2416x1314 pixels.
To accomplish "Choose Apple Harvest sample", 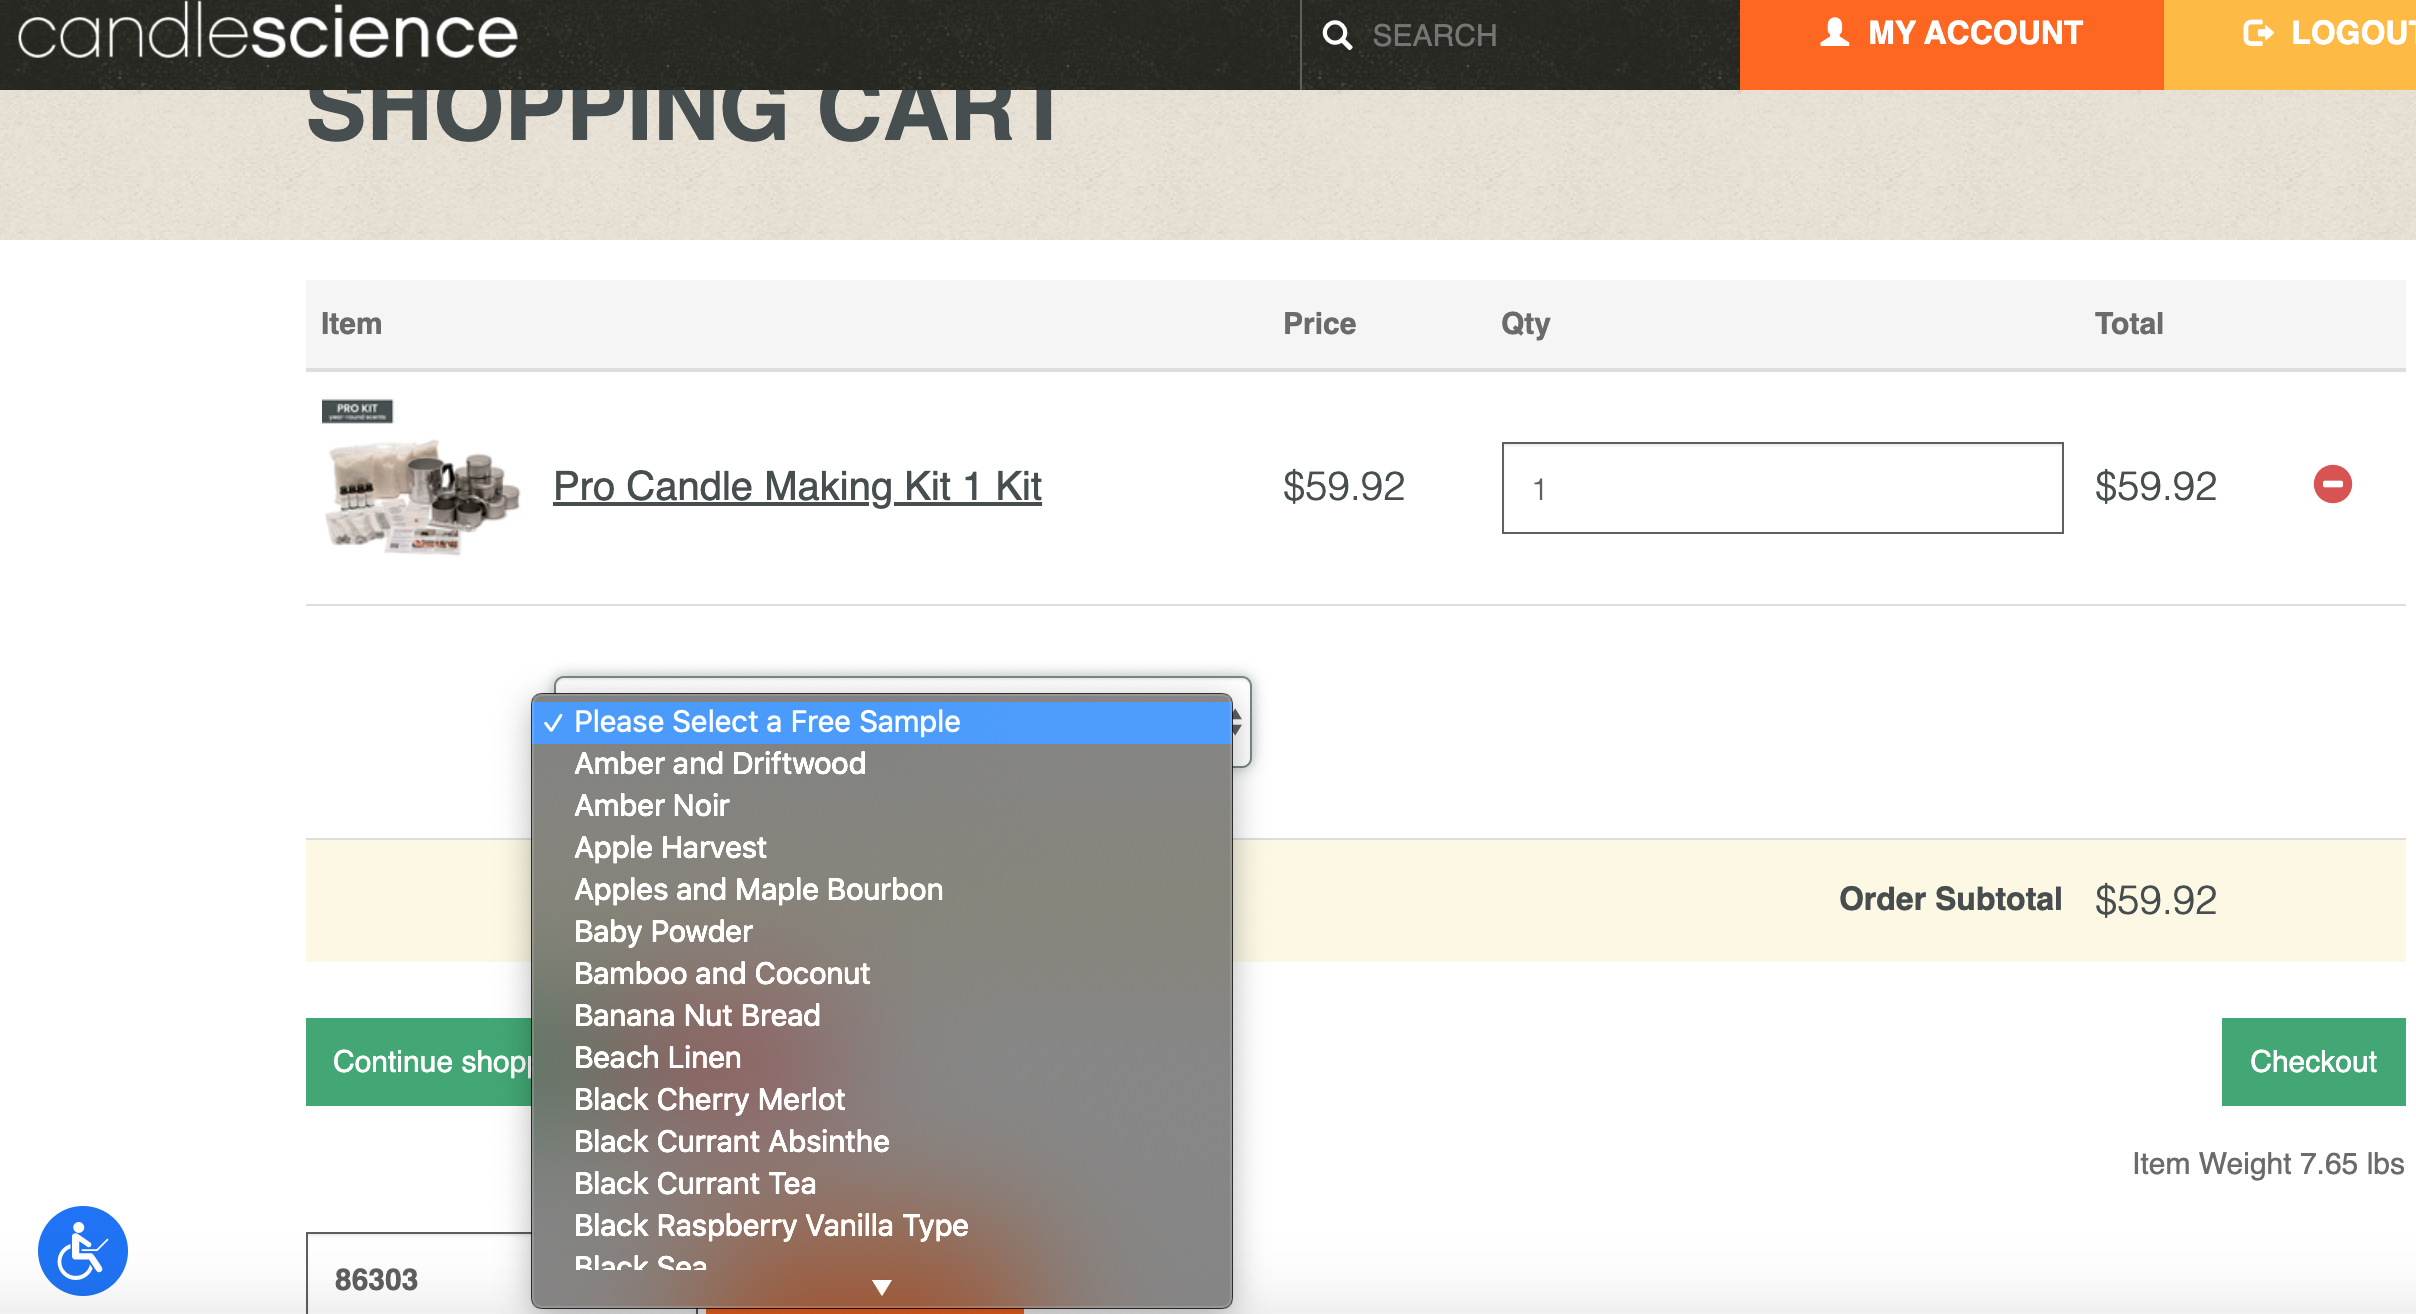I will [882, 848].
